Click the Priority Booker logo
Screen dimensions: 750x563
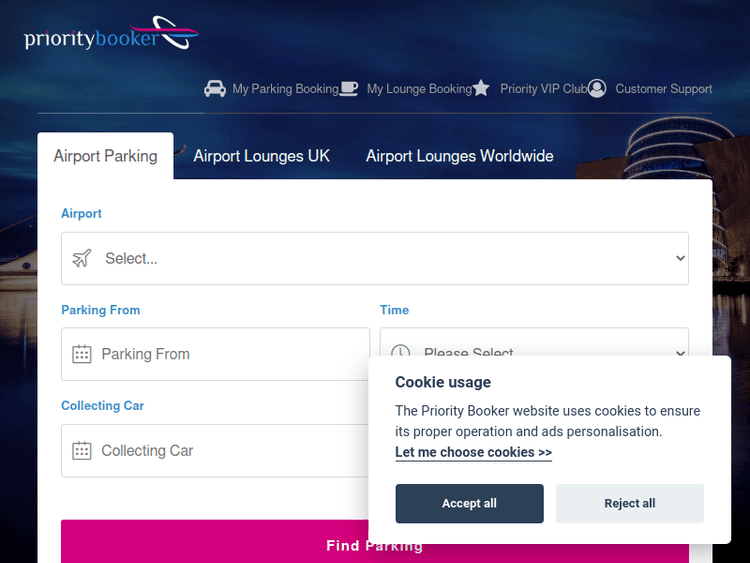pyautogui.click(x=111, y=35)
